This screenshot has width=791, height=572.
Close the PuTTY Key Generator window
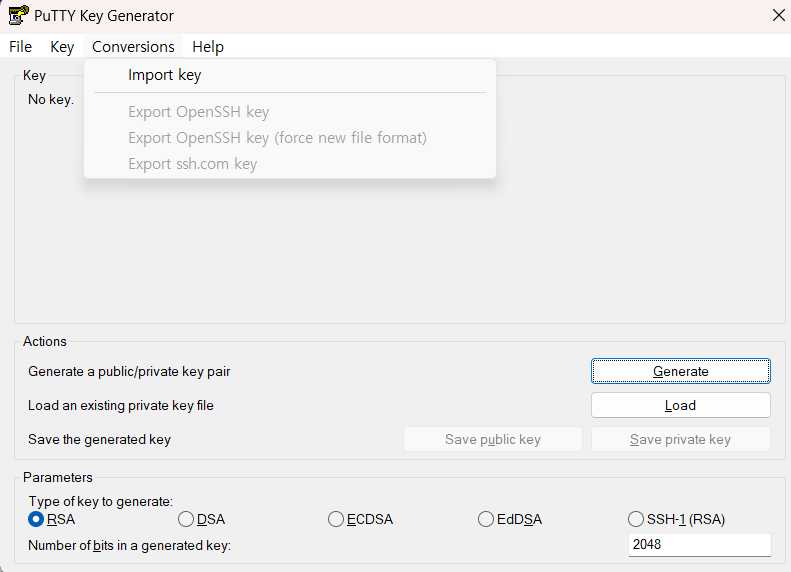778,15
